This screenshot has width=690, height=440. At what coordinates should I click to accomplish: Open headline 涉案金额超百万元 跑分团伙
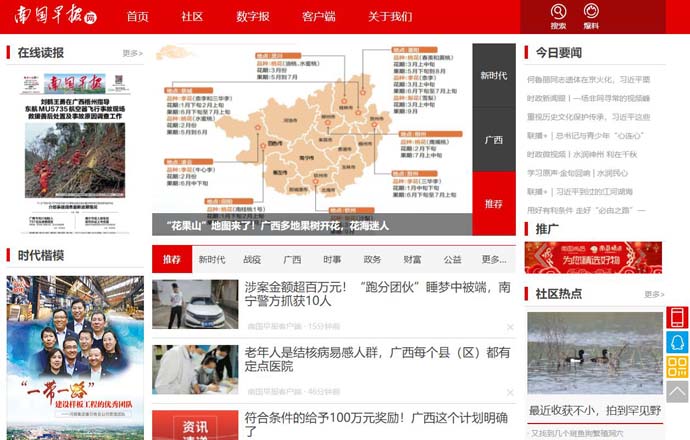click(x=378, y=294)
